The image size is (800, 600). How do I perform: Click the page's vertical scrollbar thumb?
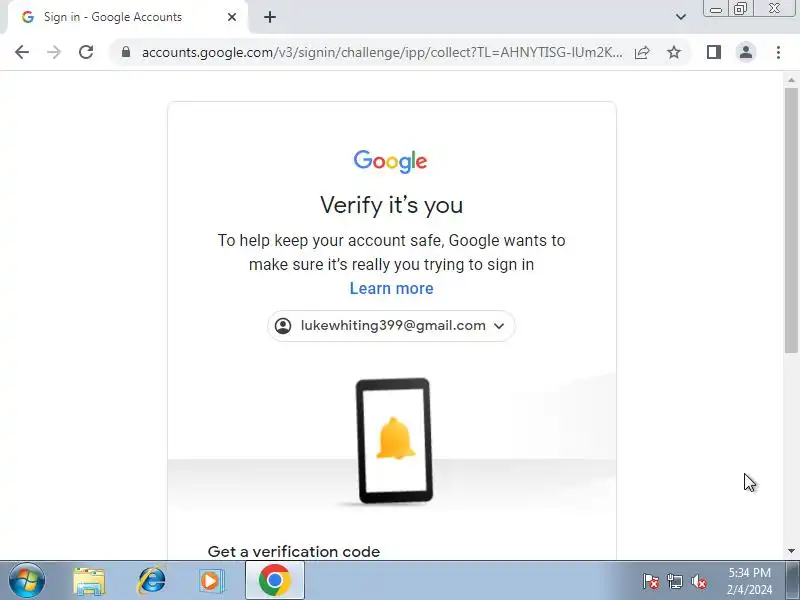tap(791, 220)
